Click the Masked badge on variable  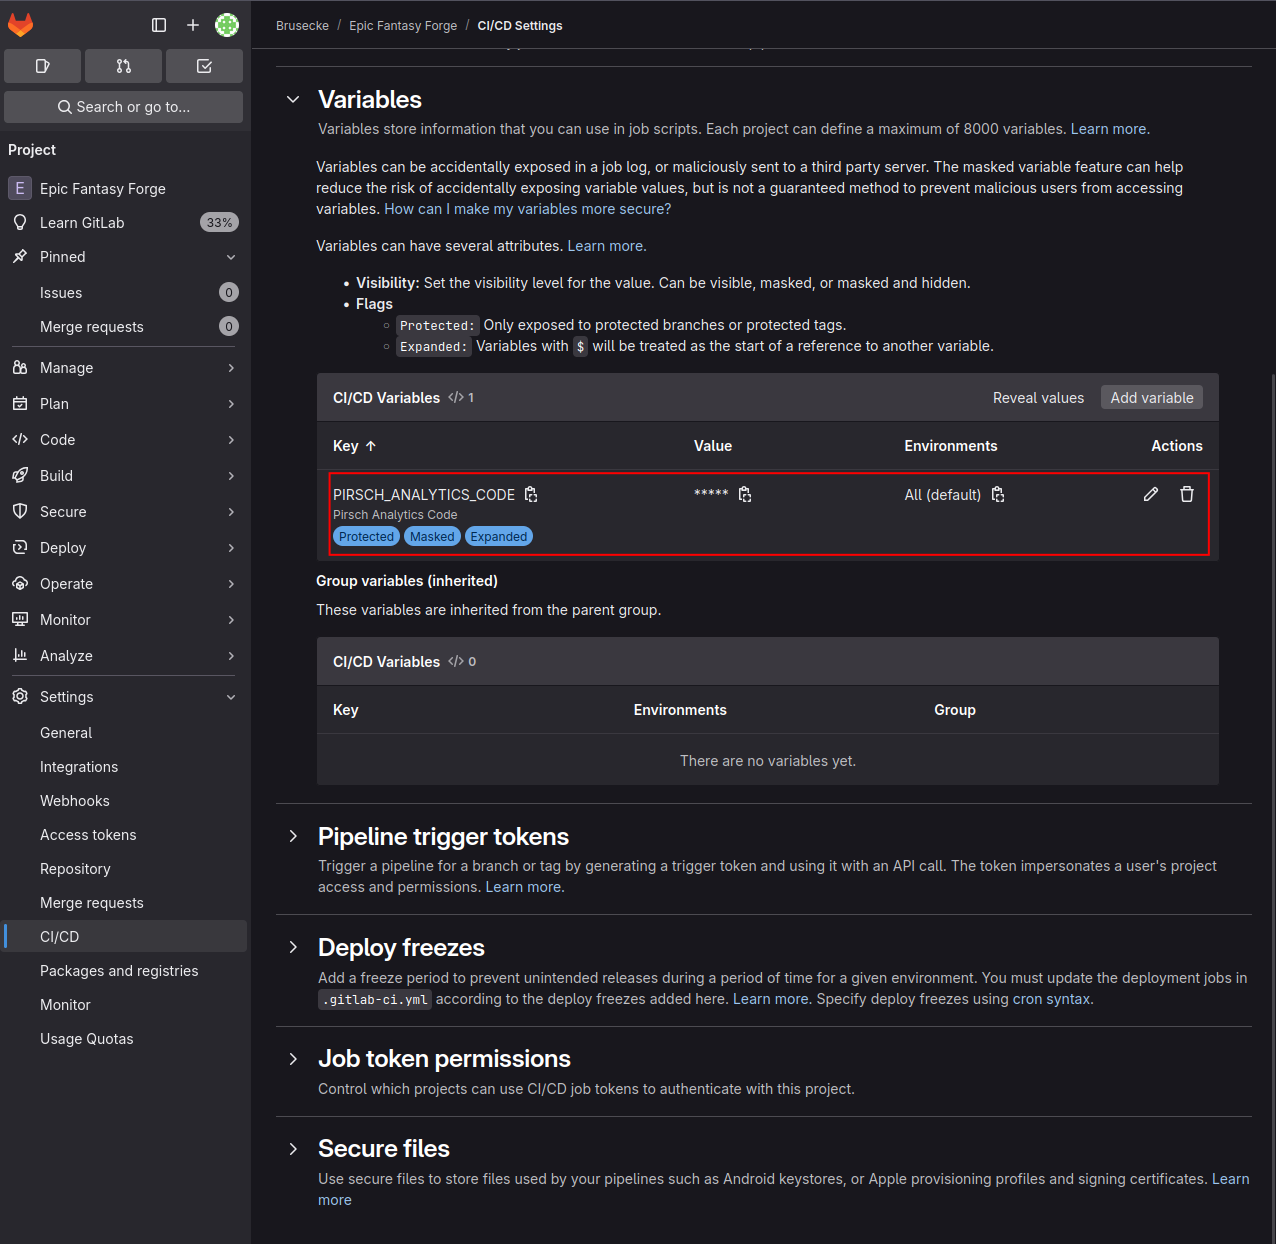click(432, 537)
